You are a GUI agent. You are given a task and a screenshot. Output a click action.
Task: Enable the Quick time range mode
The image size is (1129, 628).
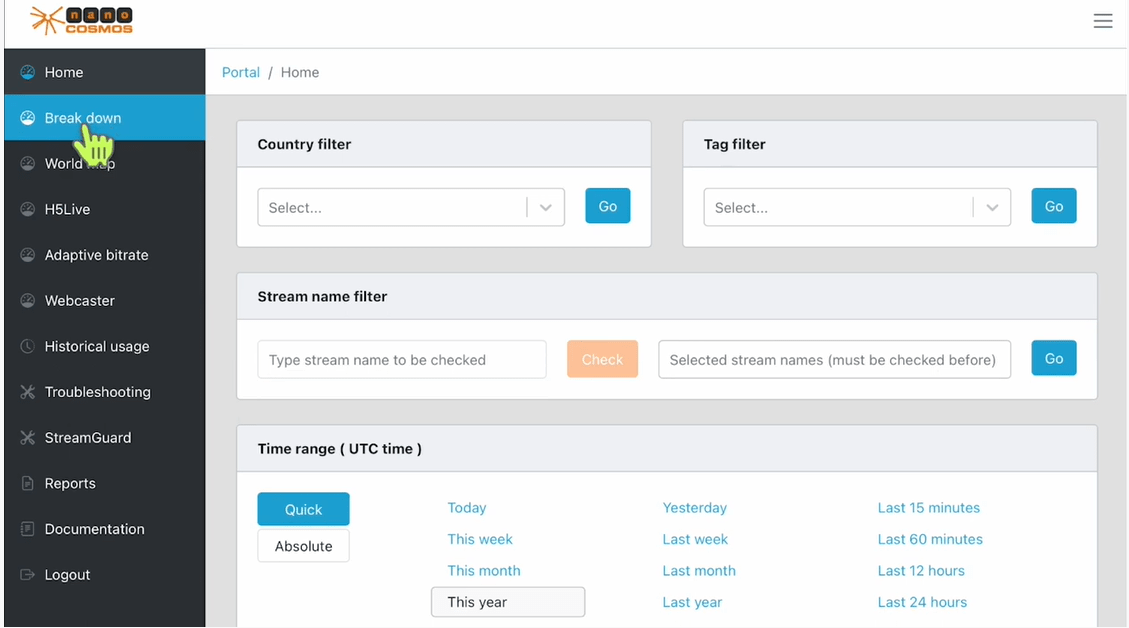click(x=303, y=509)
